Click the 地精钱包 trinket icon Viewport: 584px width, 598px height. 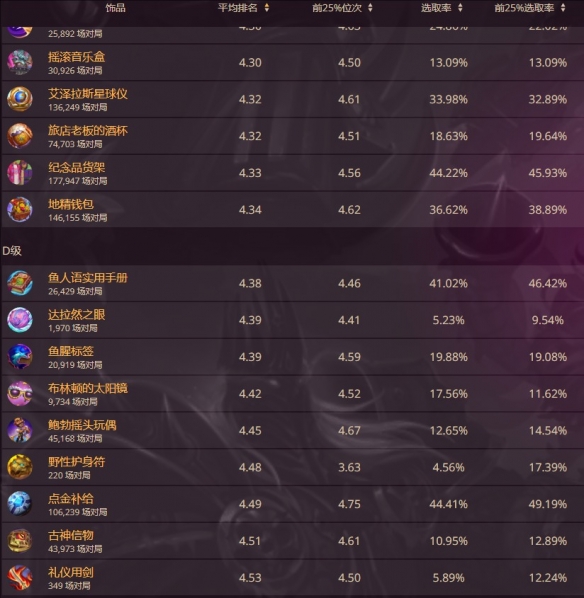19,209
